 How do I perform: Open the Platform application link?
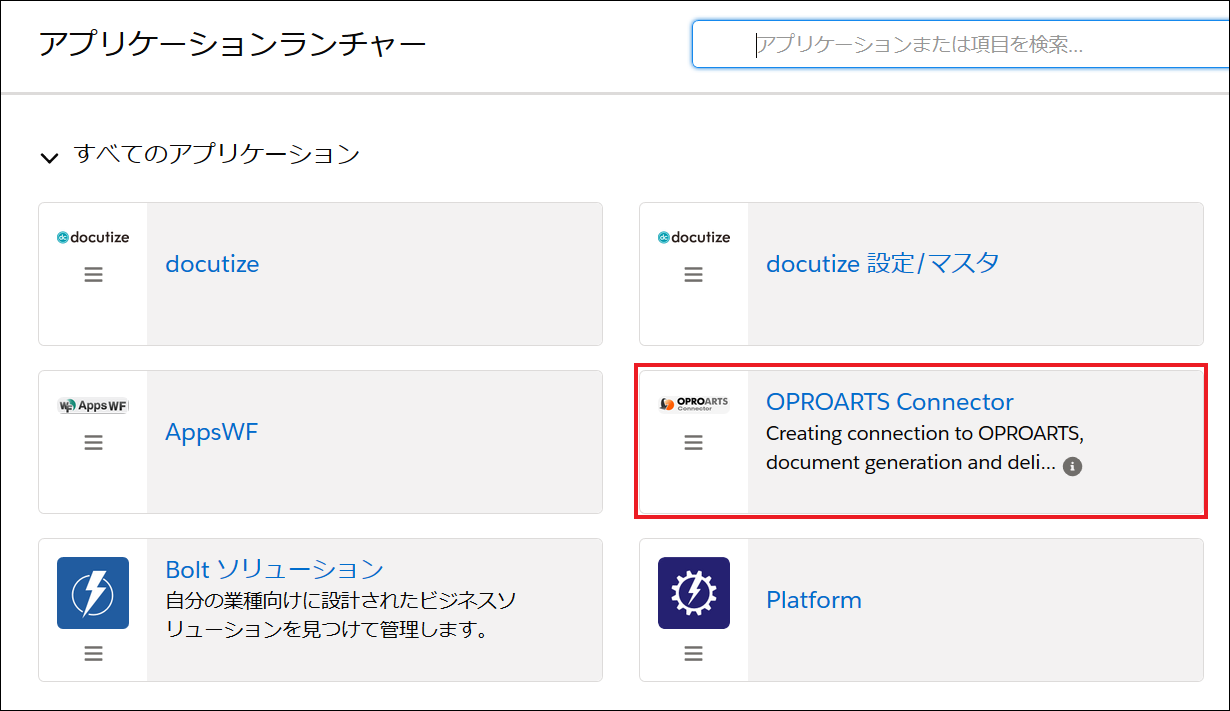(x=814, y=600)
